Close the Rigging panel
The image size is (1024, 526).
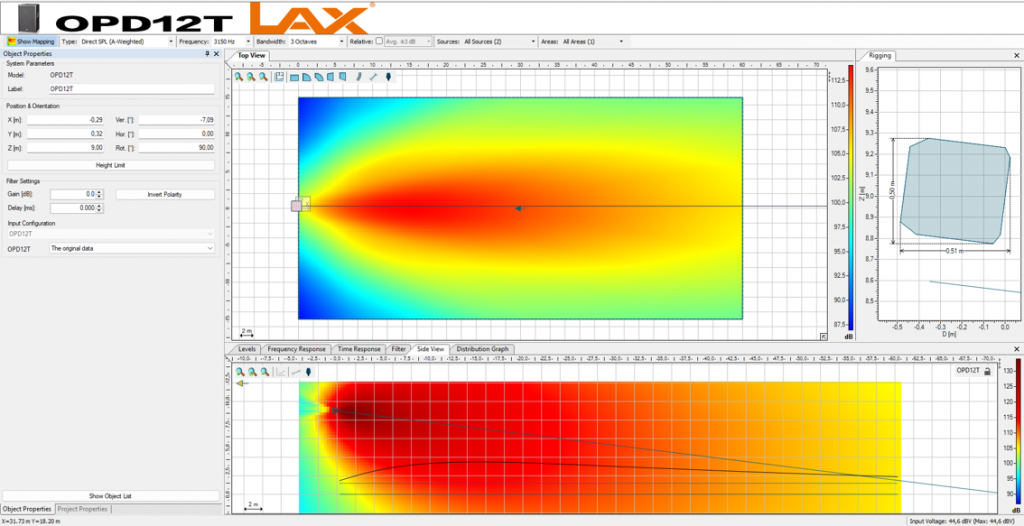pos(1017,56)
